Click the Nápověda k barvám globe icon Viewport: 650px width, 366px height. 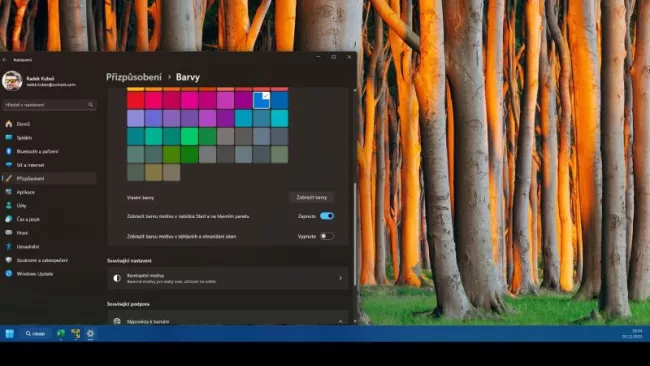[x=117, y=321]
